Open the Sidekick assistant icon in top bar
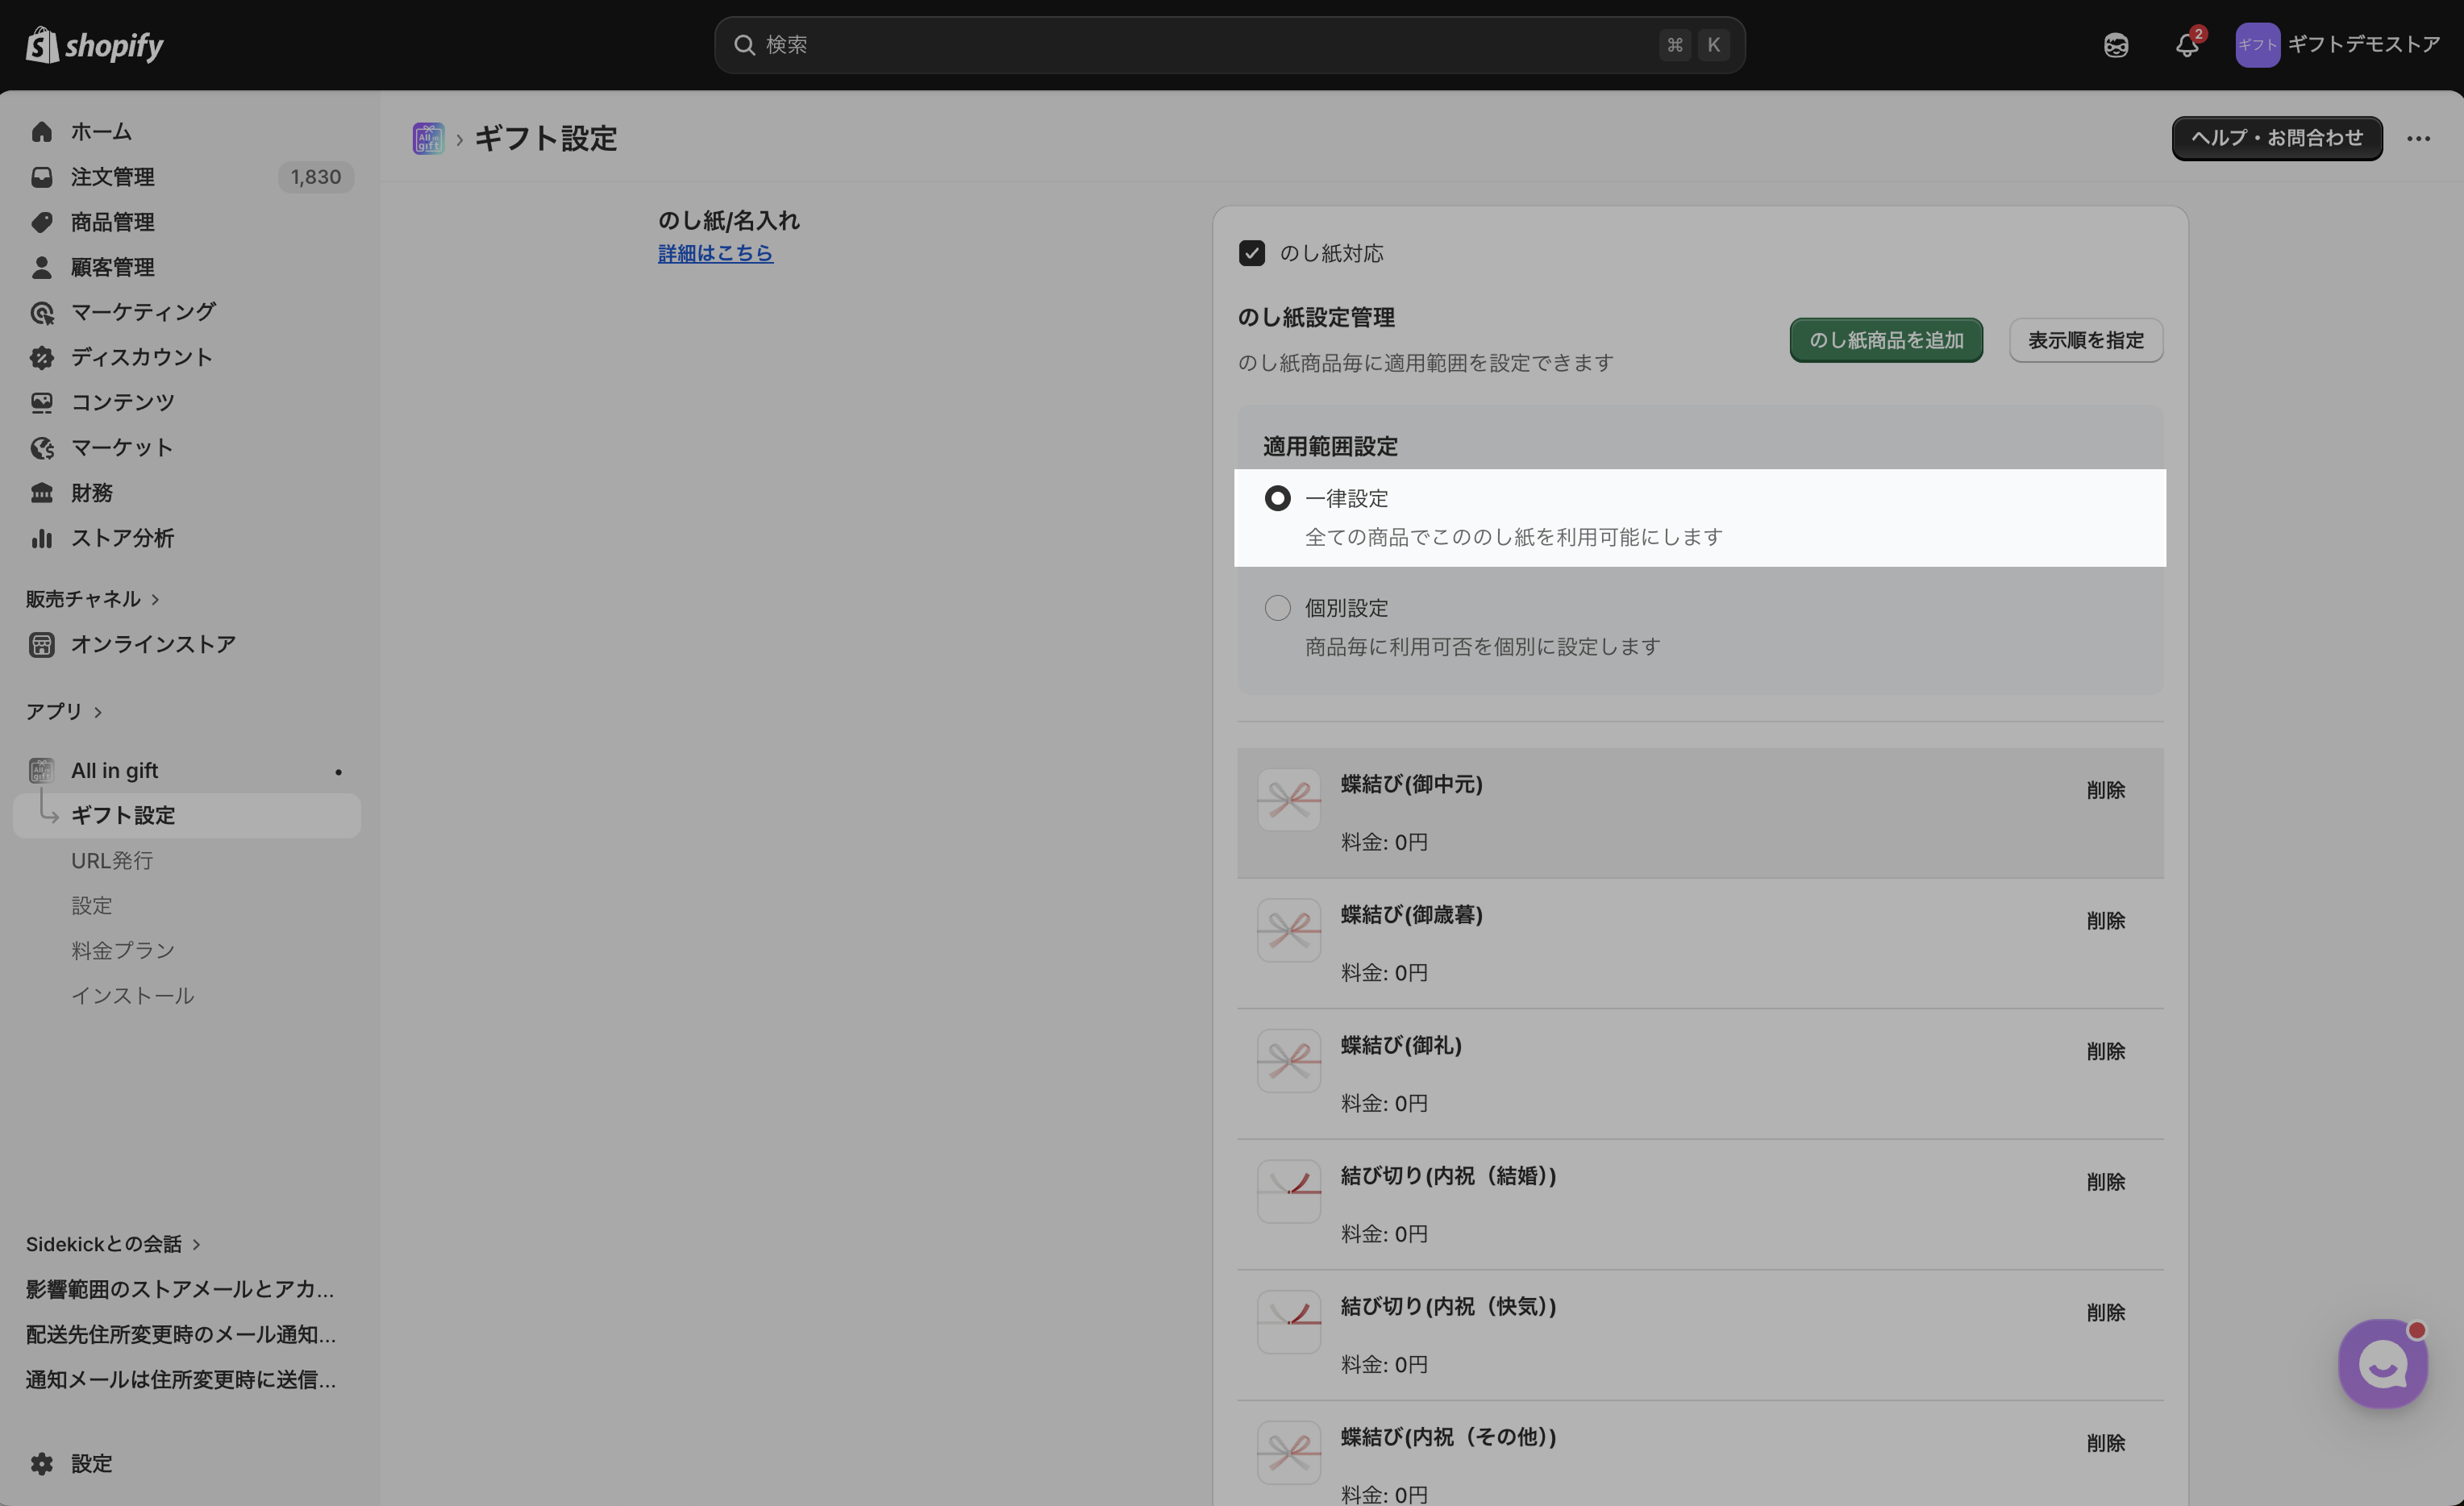 2115,45
